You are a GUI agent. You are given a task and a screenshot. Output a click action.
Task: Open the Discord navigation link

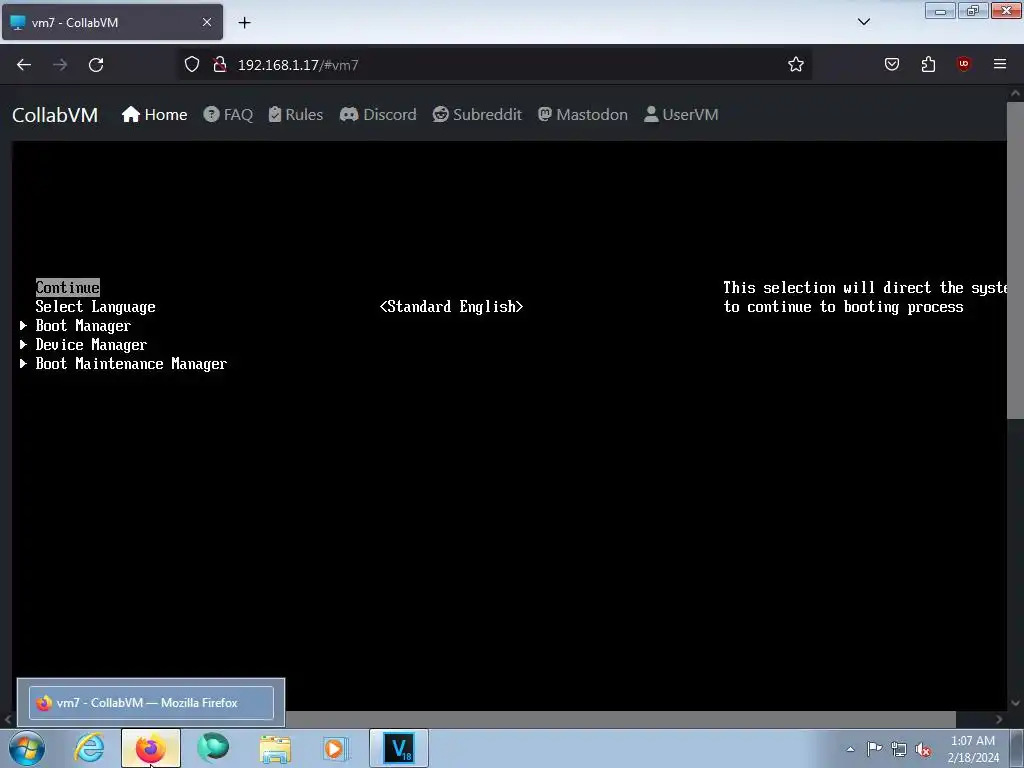pyautogui.click(x=378, y=115)
